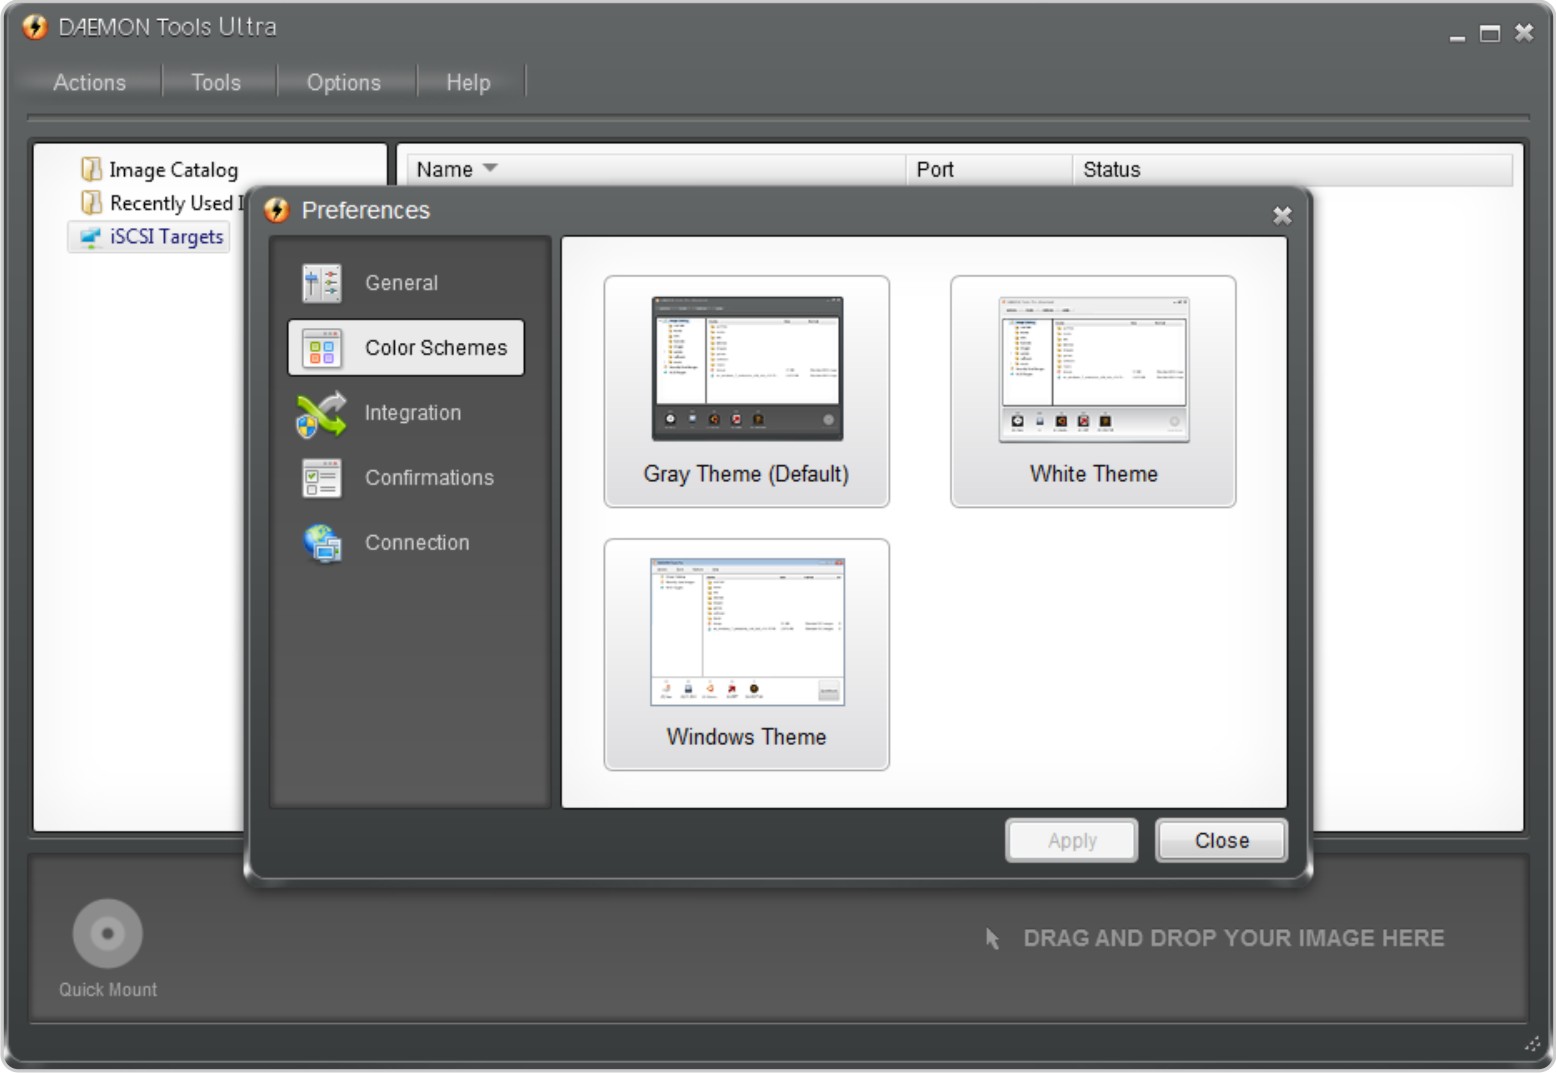This screenshot has width=1556, height=1073.
Task: Click the iSCSI Targets network icon
Action: pyautogui.click(x=91, y=237)
